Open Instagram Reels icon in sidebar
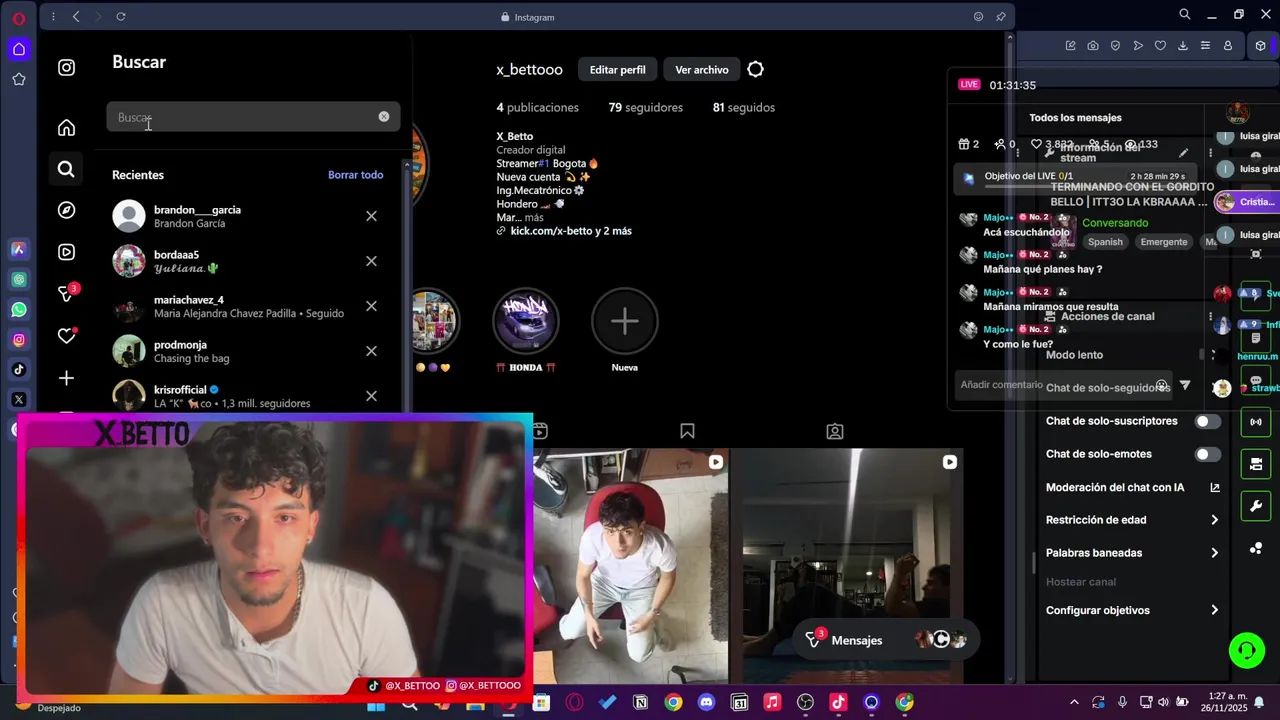 [66, 252]
